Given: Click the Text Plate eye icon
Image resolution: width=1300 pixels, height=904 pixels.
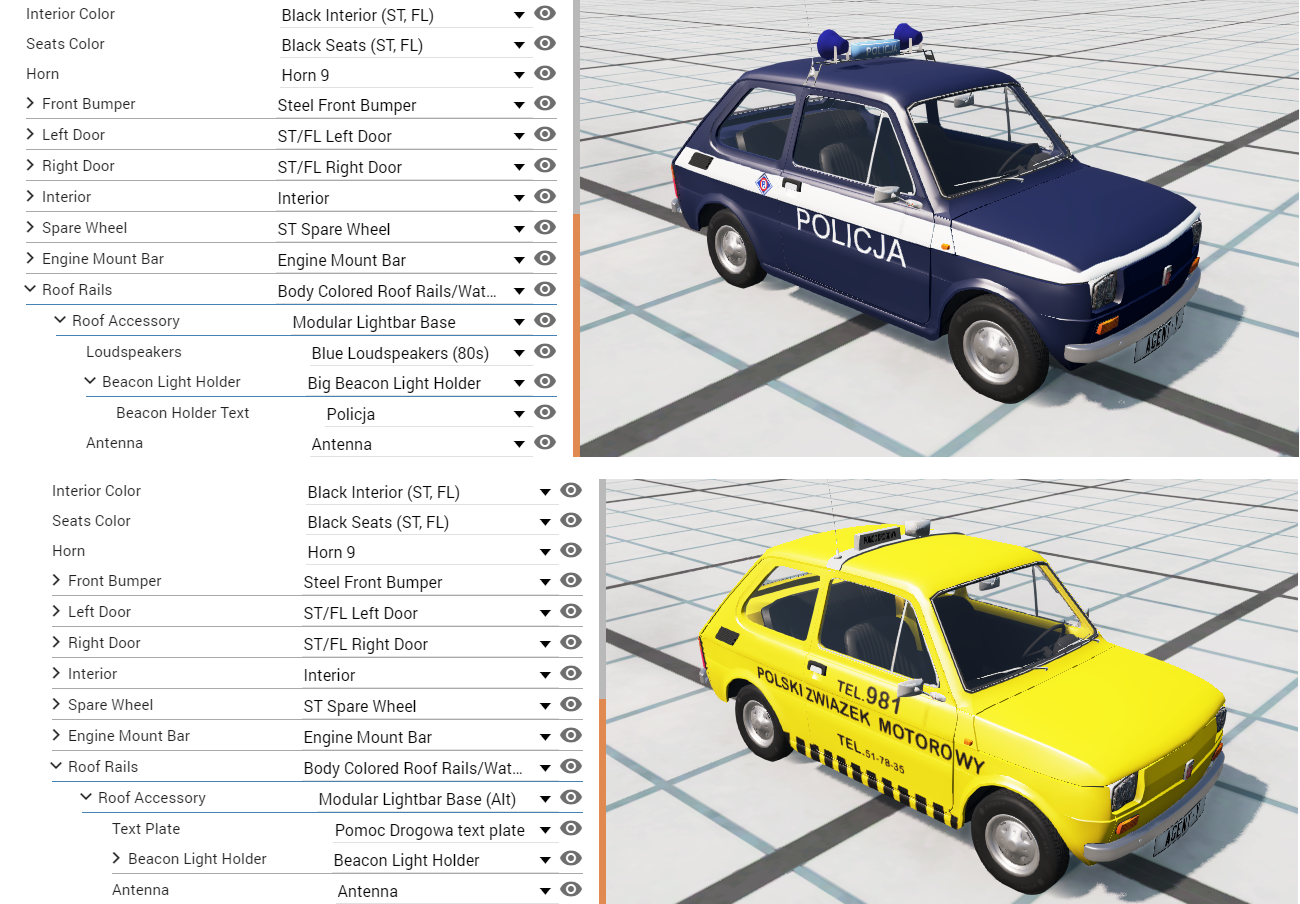Looking at the screenshot, I should pos(571,829).
